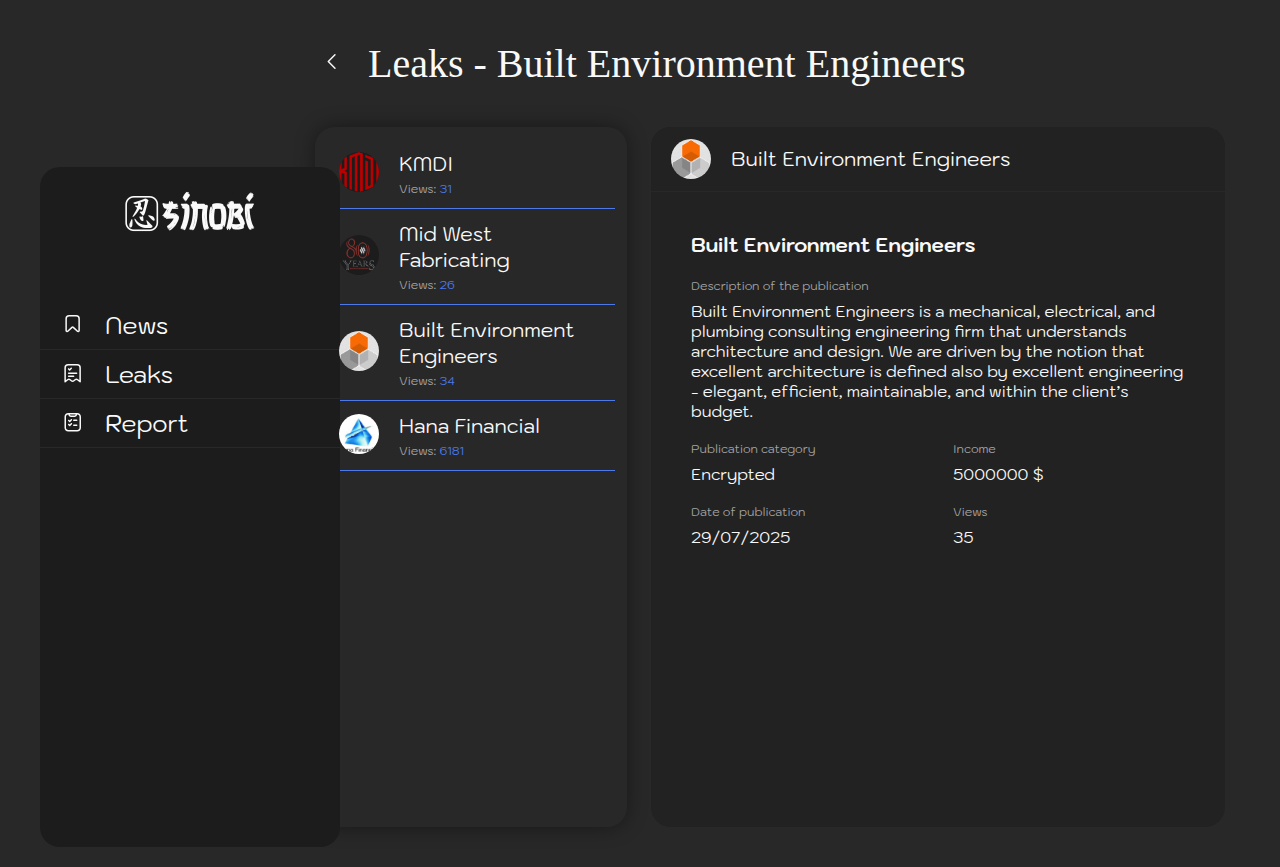Click the News bookmark icon
Screen dimensions: 1280x867
[72, 324]
